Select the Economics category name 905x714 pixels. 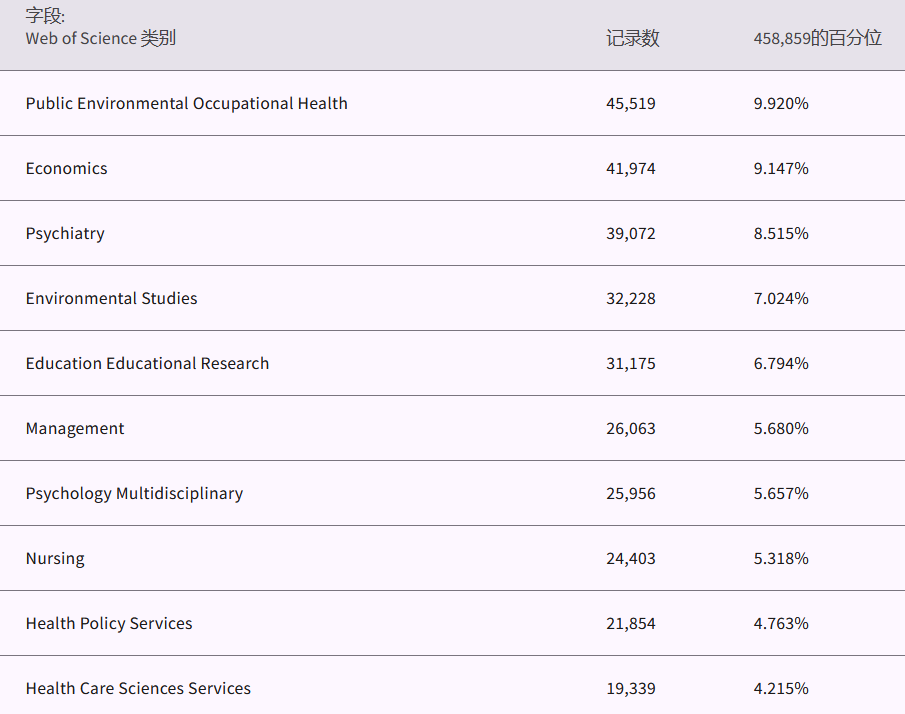pos(66,168)
